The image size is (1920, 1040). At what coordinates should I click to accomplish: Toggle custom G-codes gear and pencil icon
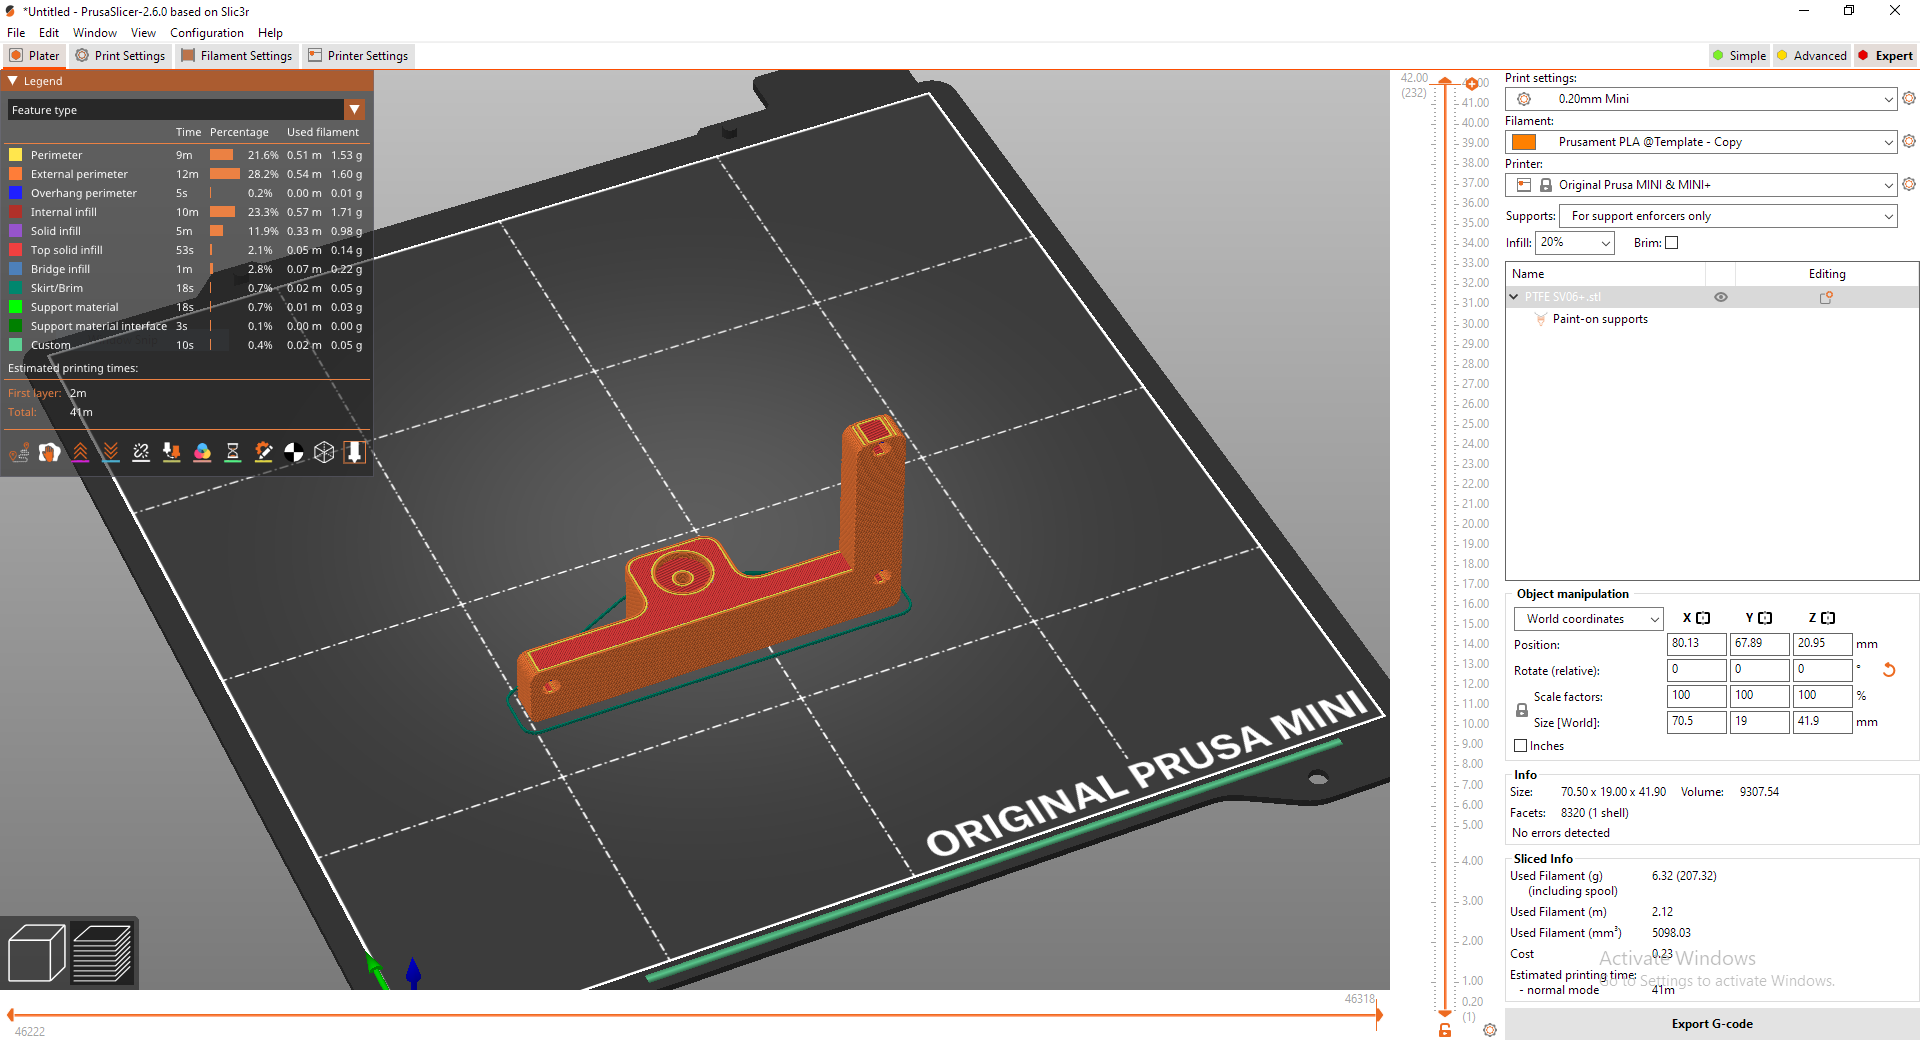263,453
